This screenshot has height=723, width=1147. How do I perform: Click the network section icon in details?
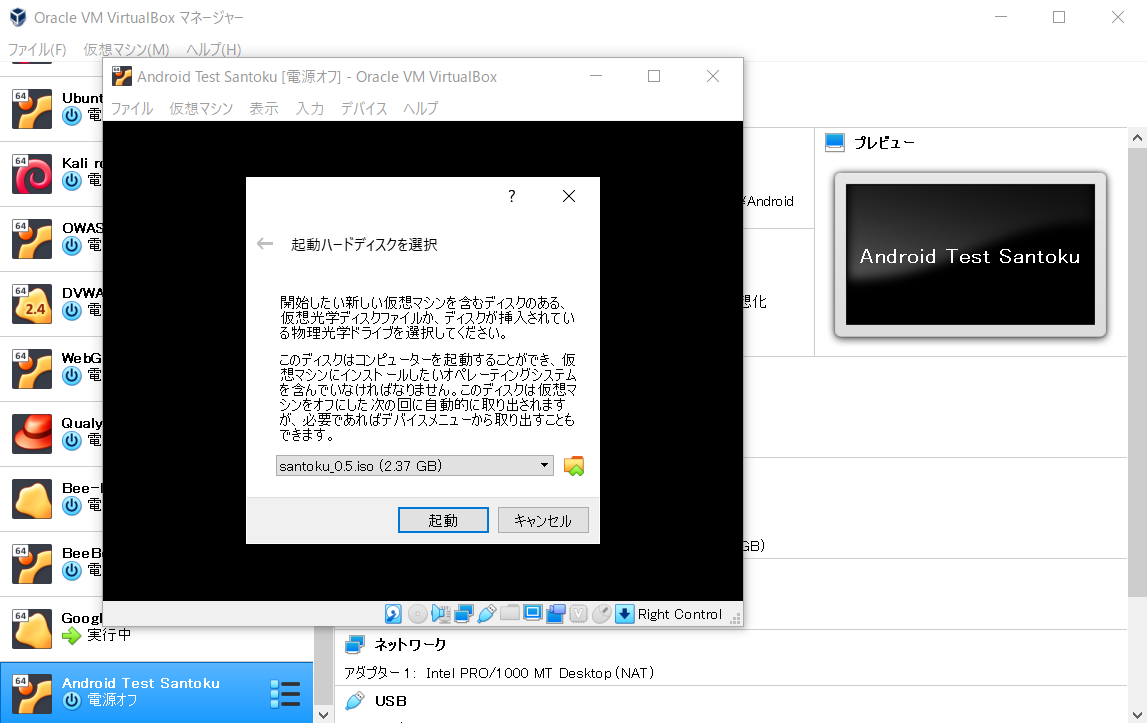[x=355, y=645]
